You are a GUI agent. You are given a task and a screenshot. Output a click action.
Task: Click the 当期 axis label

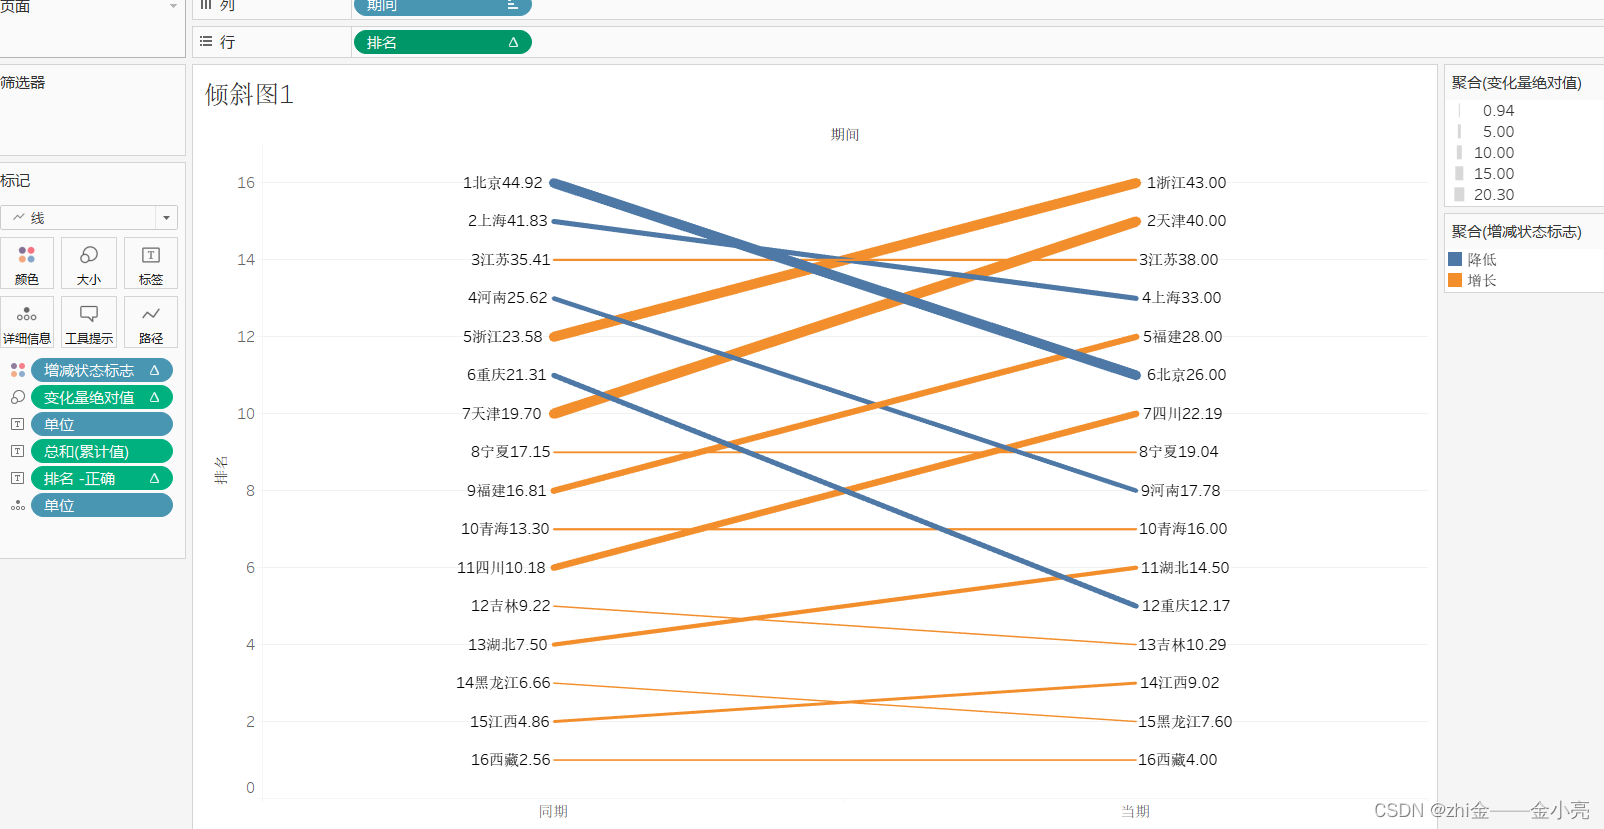coord(1135,811)
